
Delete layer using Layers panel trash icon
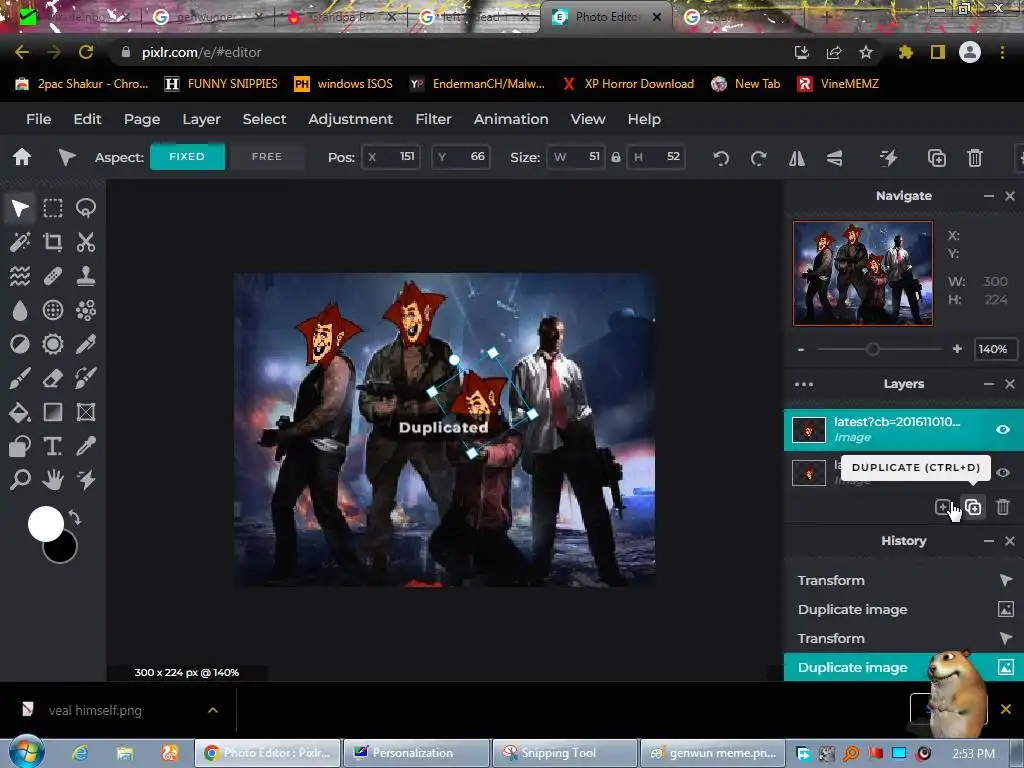[1003, 507]
